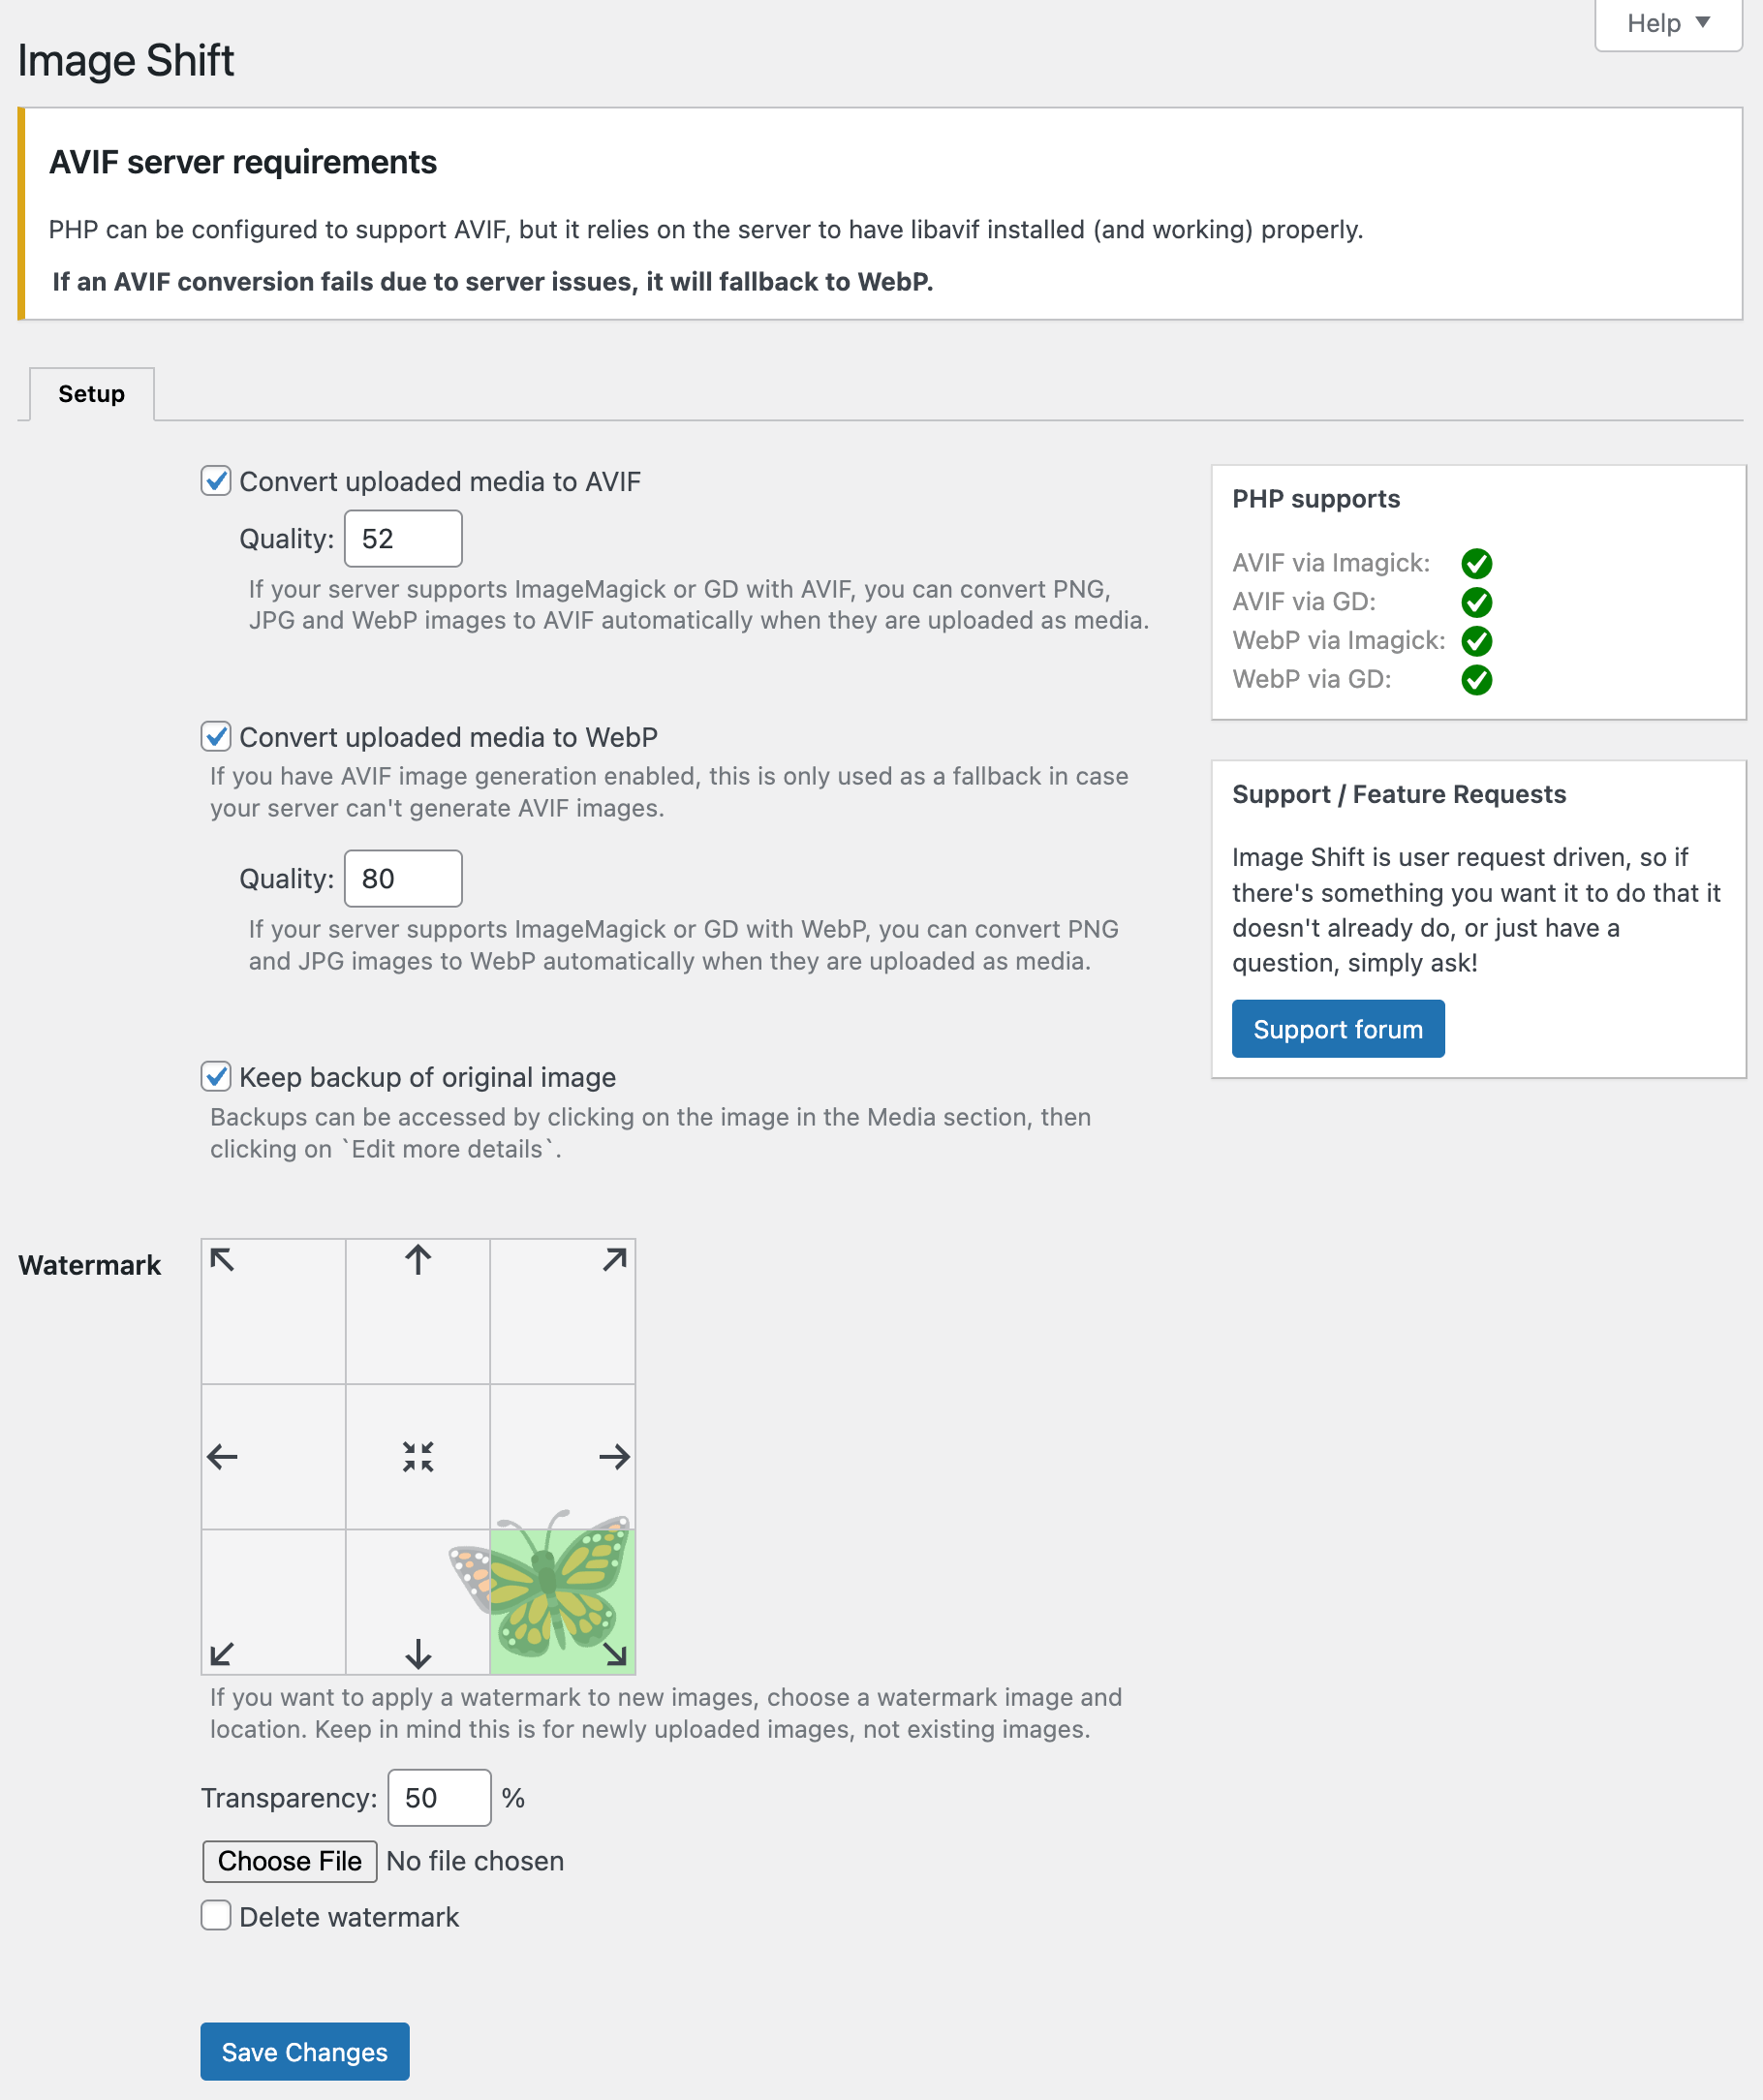The width and height of the screenshot is (1763, 2100).
Task: Disable Convert uploaded media to AVIF
Action: click(x=216, y=481)
